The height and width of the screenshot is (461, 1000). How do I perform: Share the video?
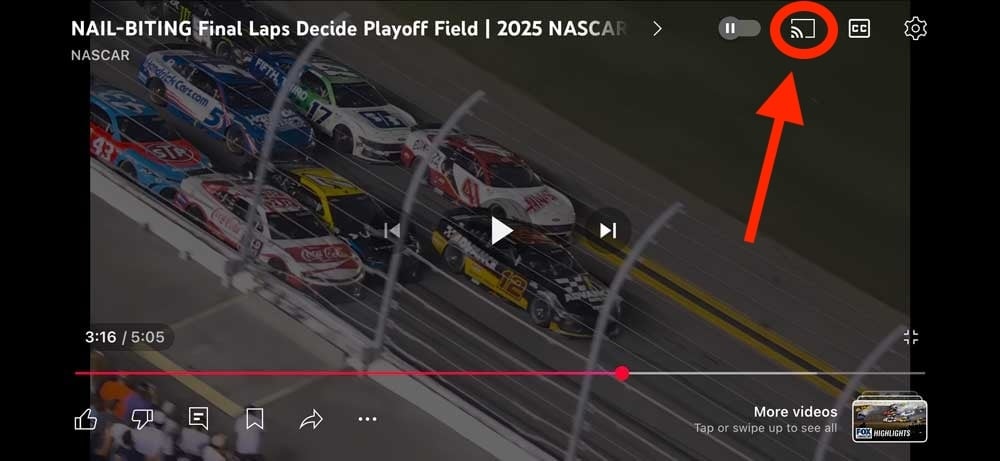point(311,419)
